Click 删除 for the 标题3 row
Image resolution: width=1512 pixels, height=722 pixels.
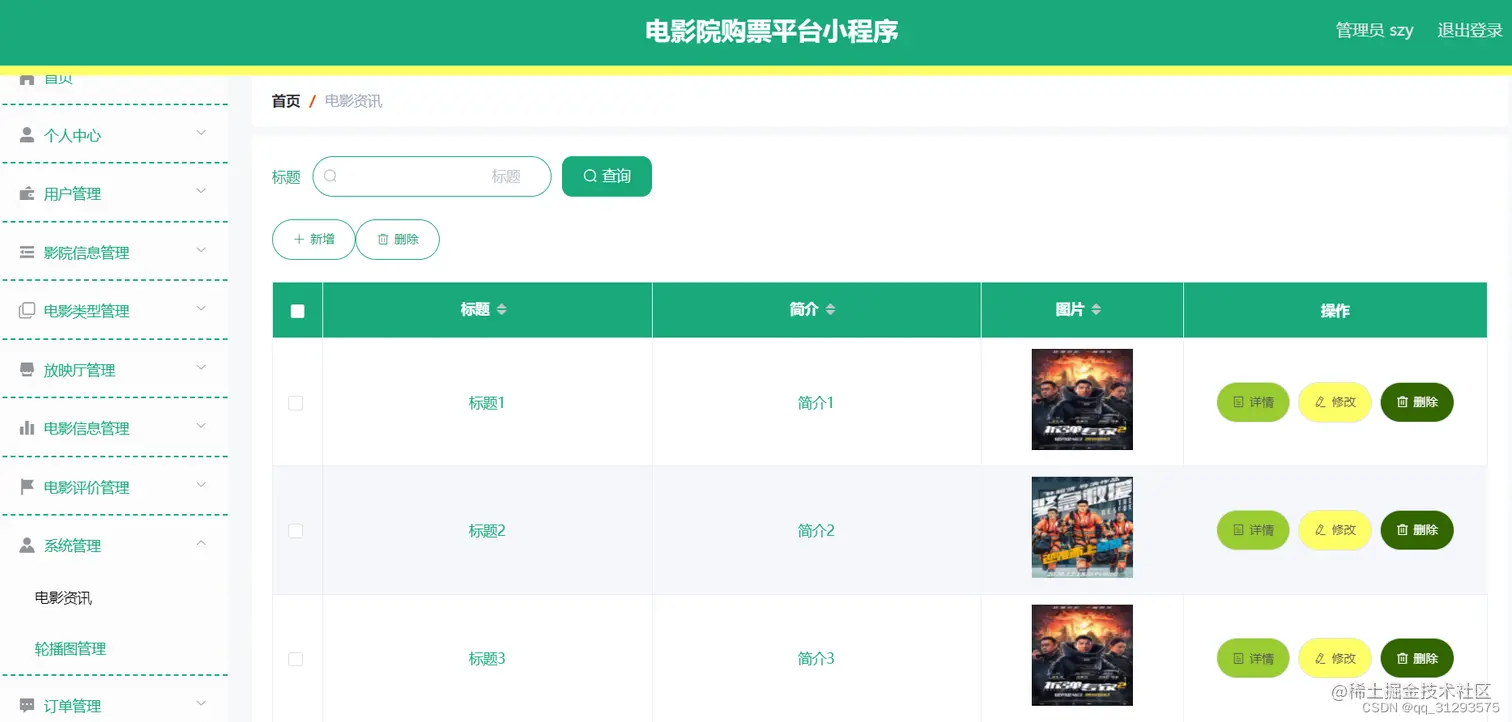click(1417, 658)
